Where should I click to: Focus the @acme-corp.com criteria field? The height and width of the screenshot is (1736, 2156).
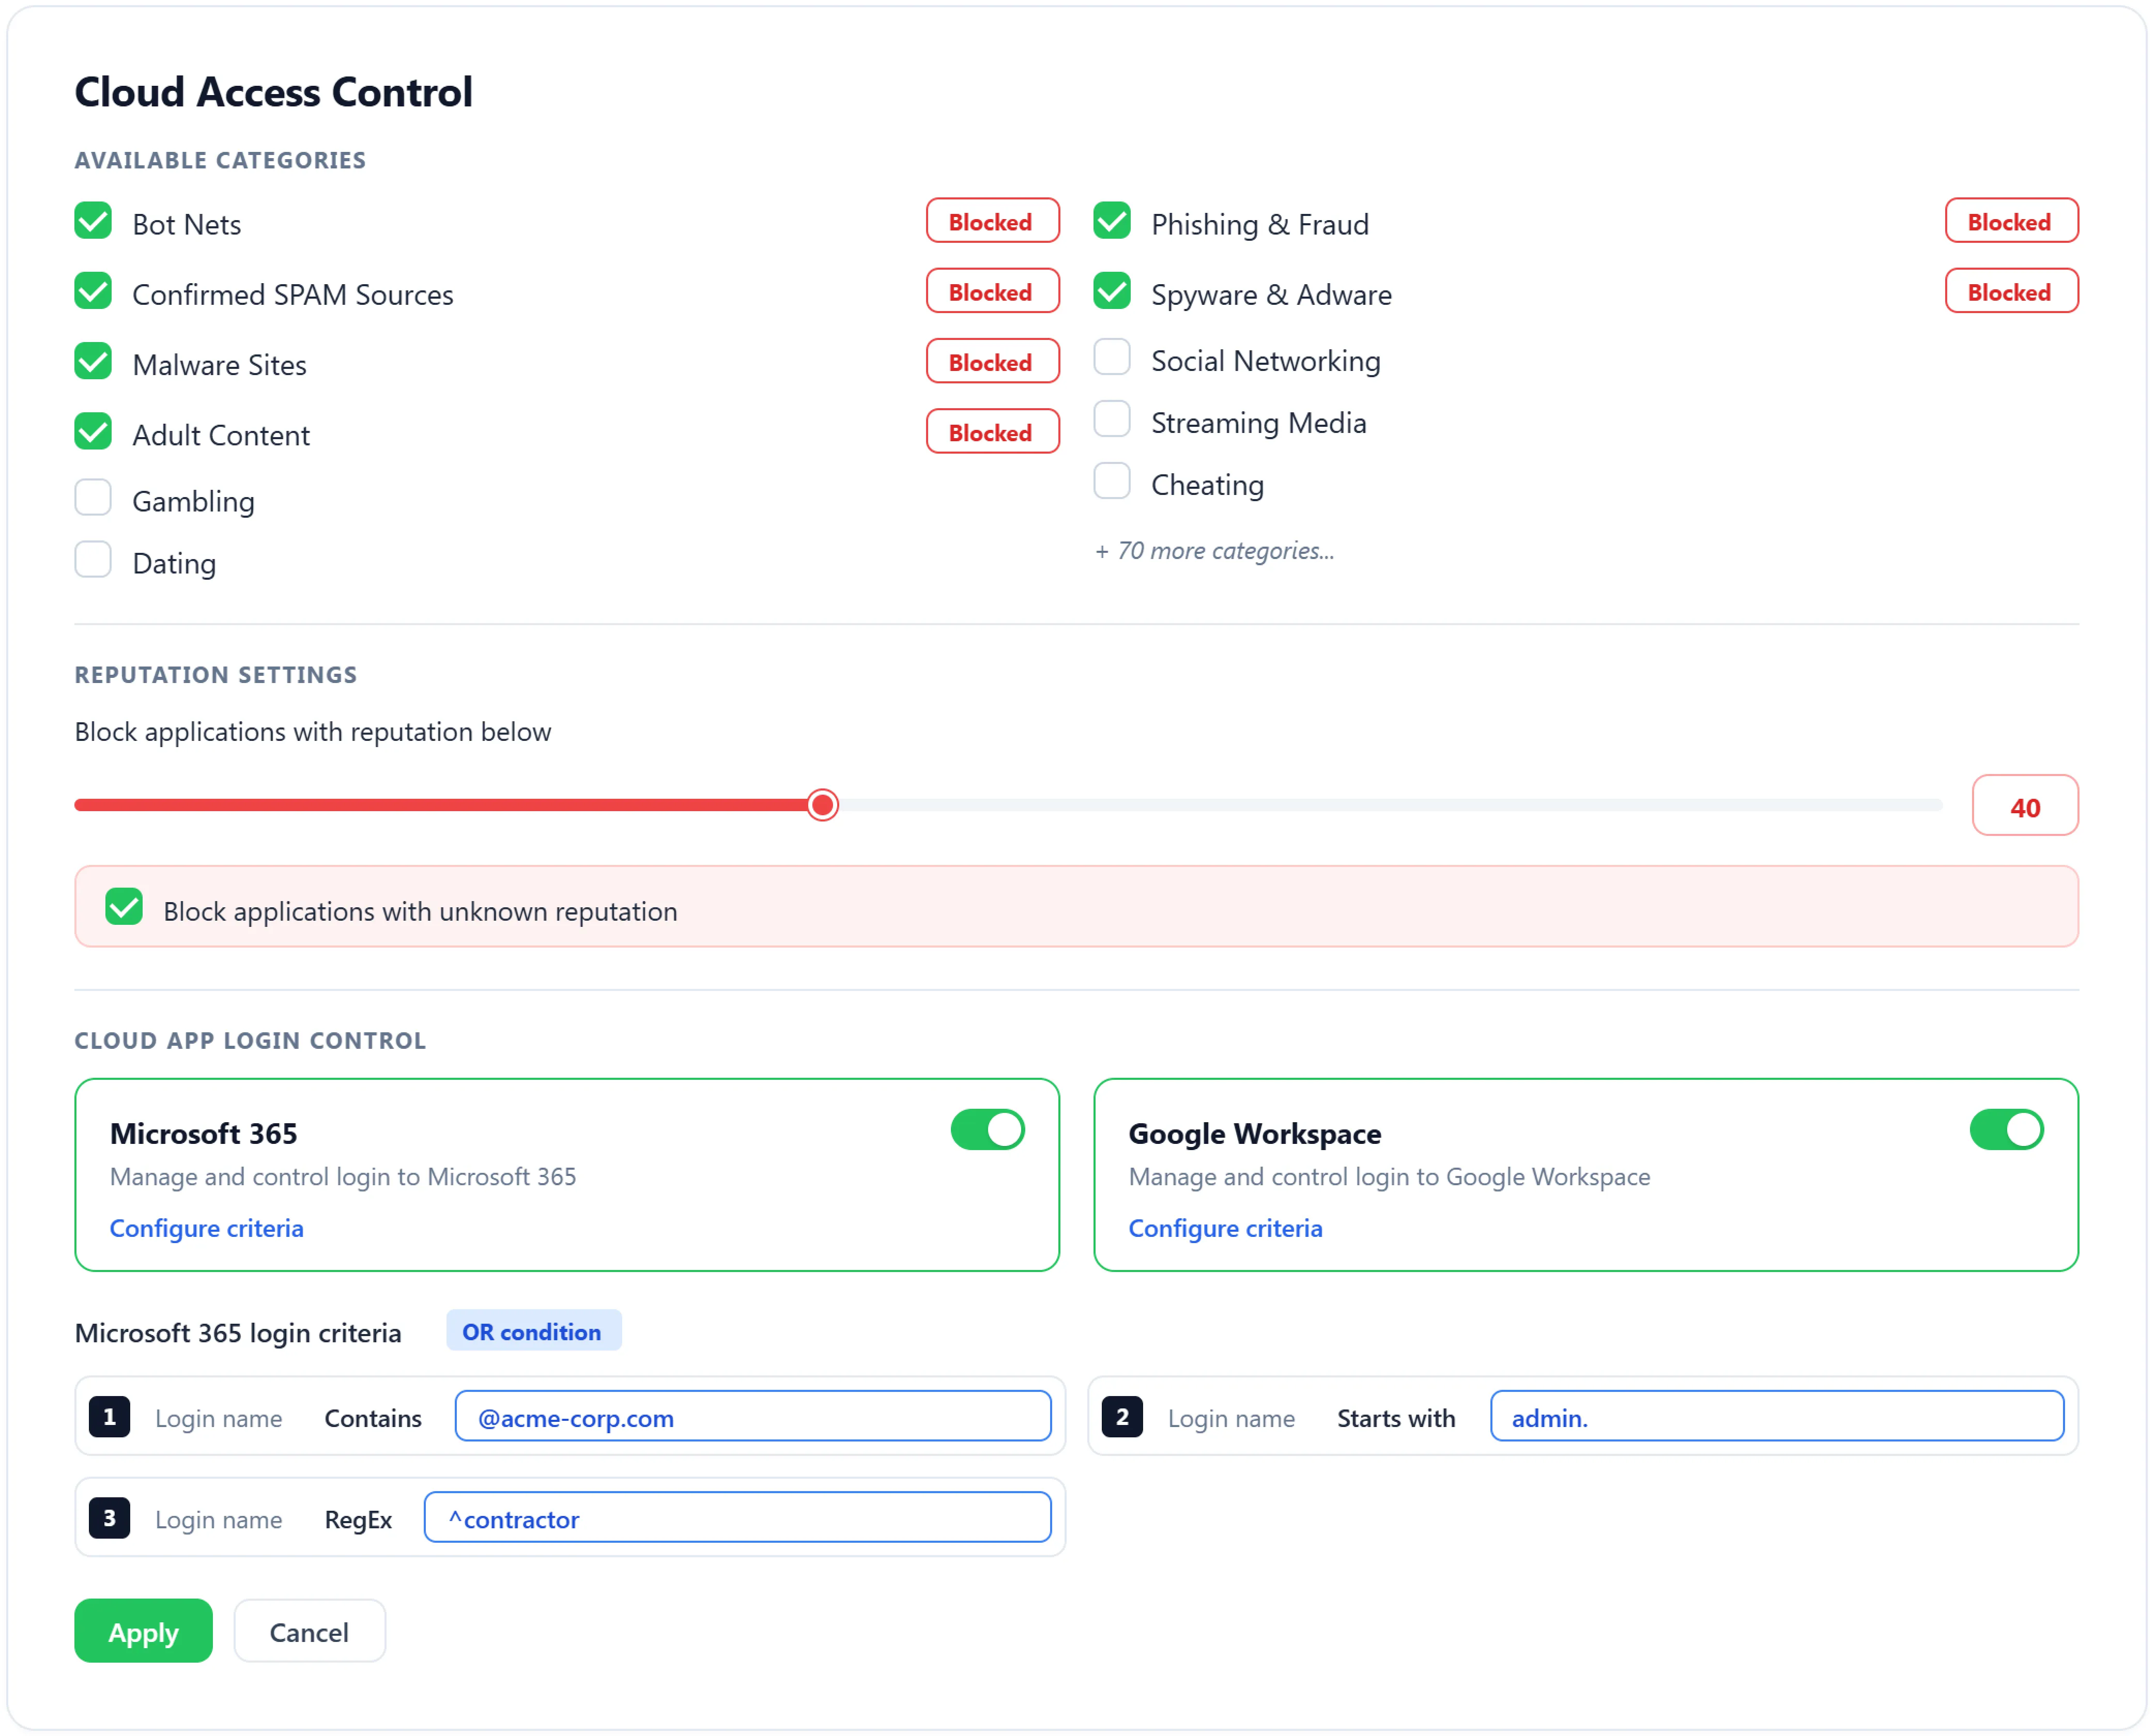[753, 1417]
